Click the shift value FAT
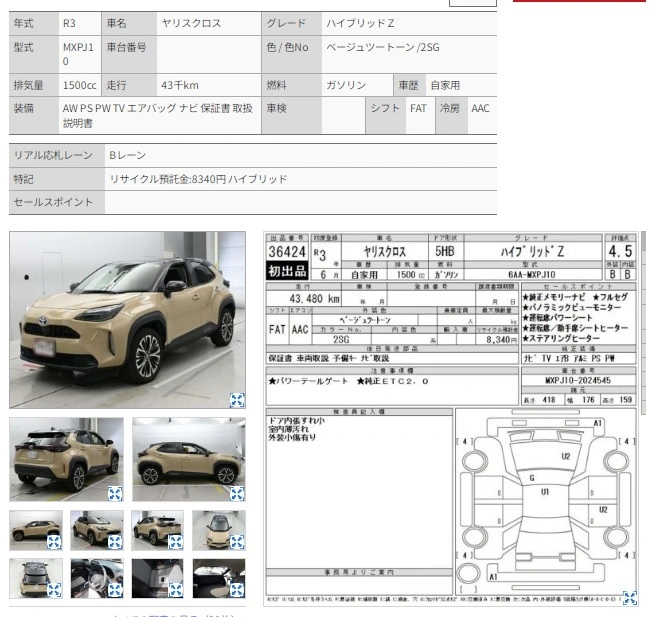655x617 pixels. pos(418,108)
